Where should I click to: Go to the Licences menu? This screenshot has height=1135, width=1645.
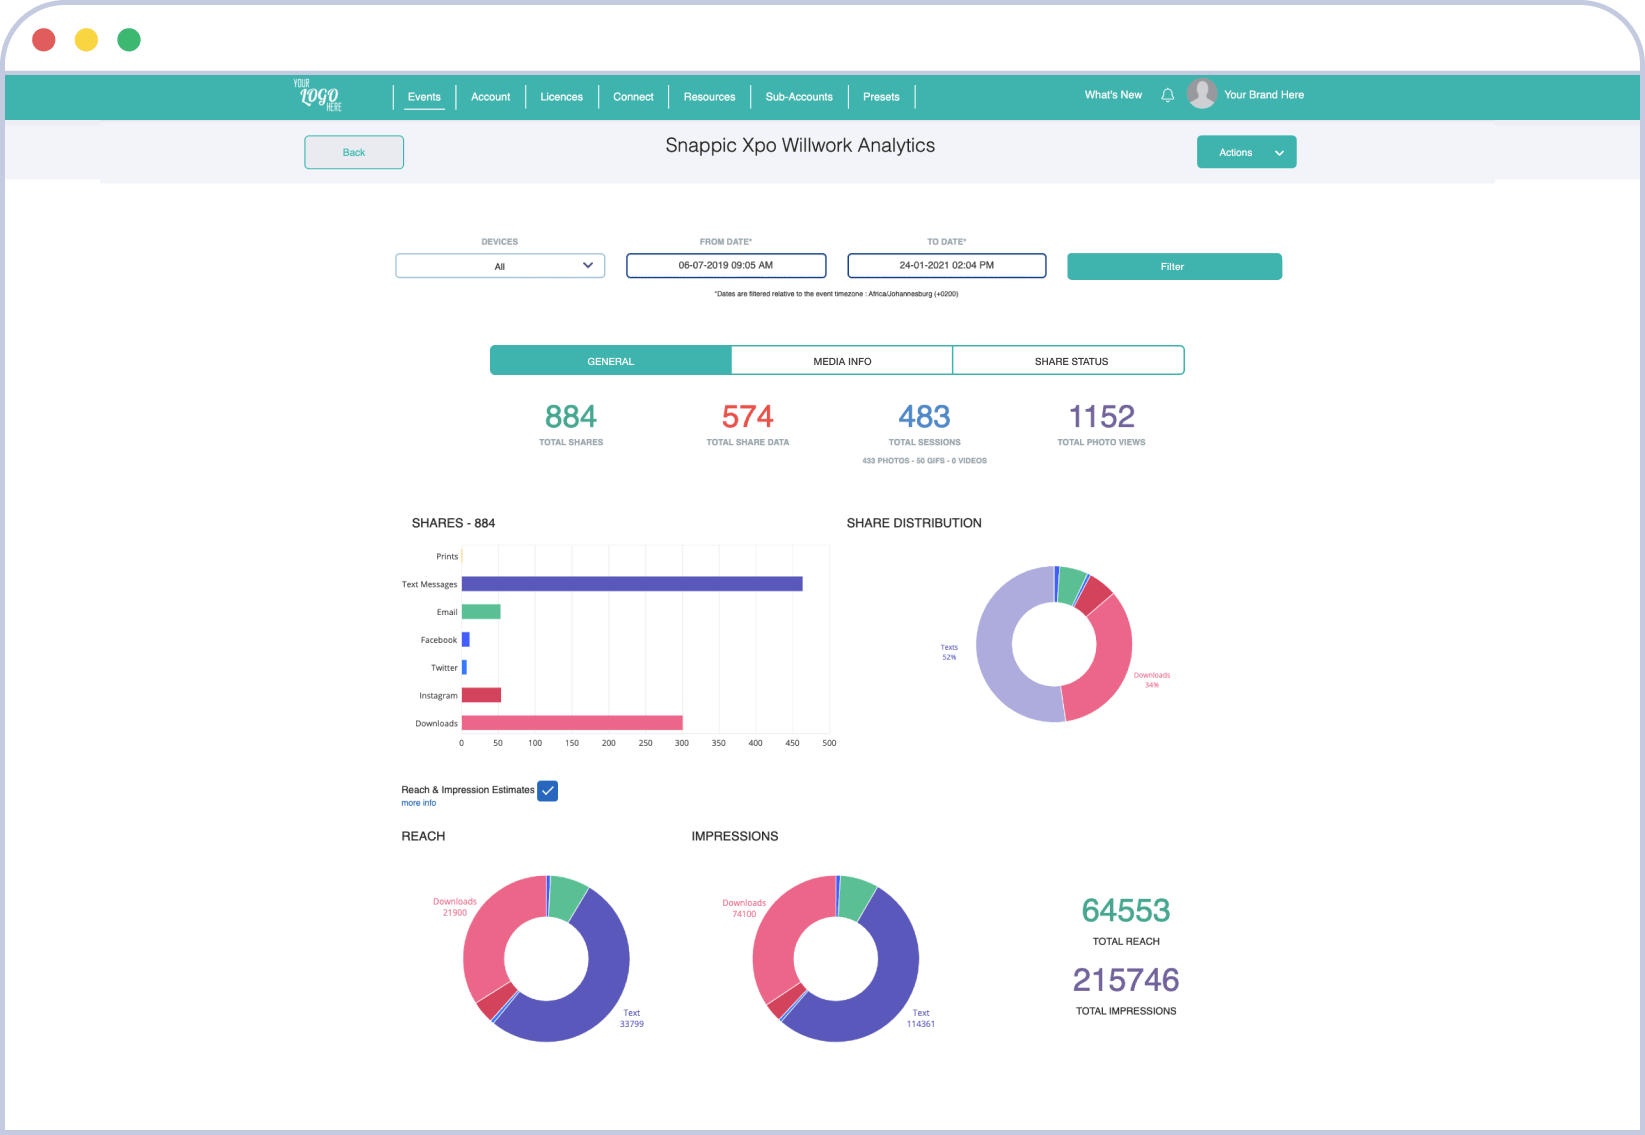tap(562, 97)
